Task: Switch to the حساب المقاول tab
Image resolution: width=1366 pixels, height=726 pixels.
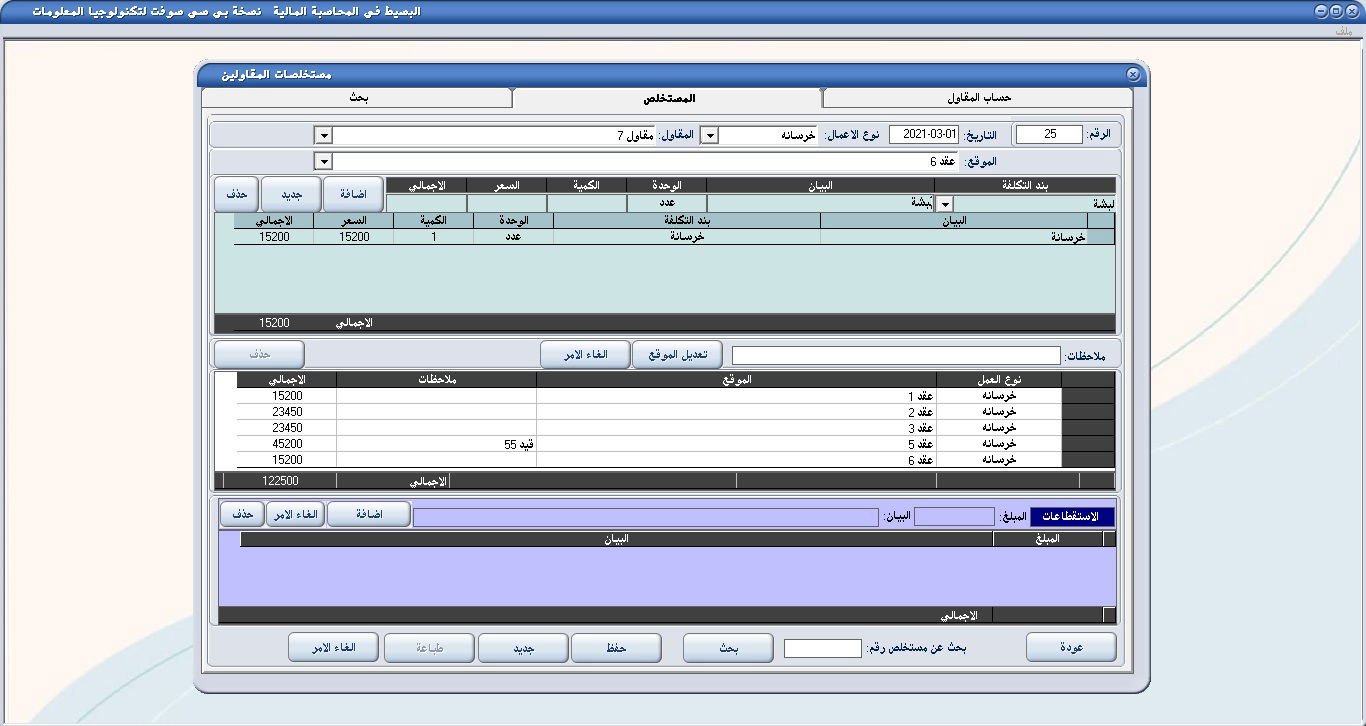Action: 978,98
